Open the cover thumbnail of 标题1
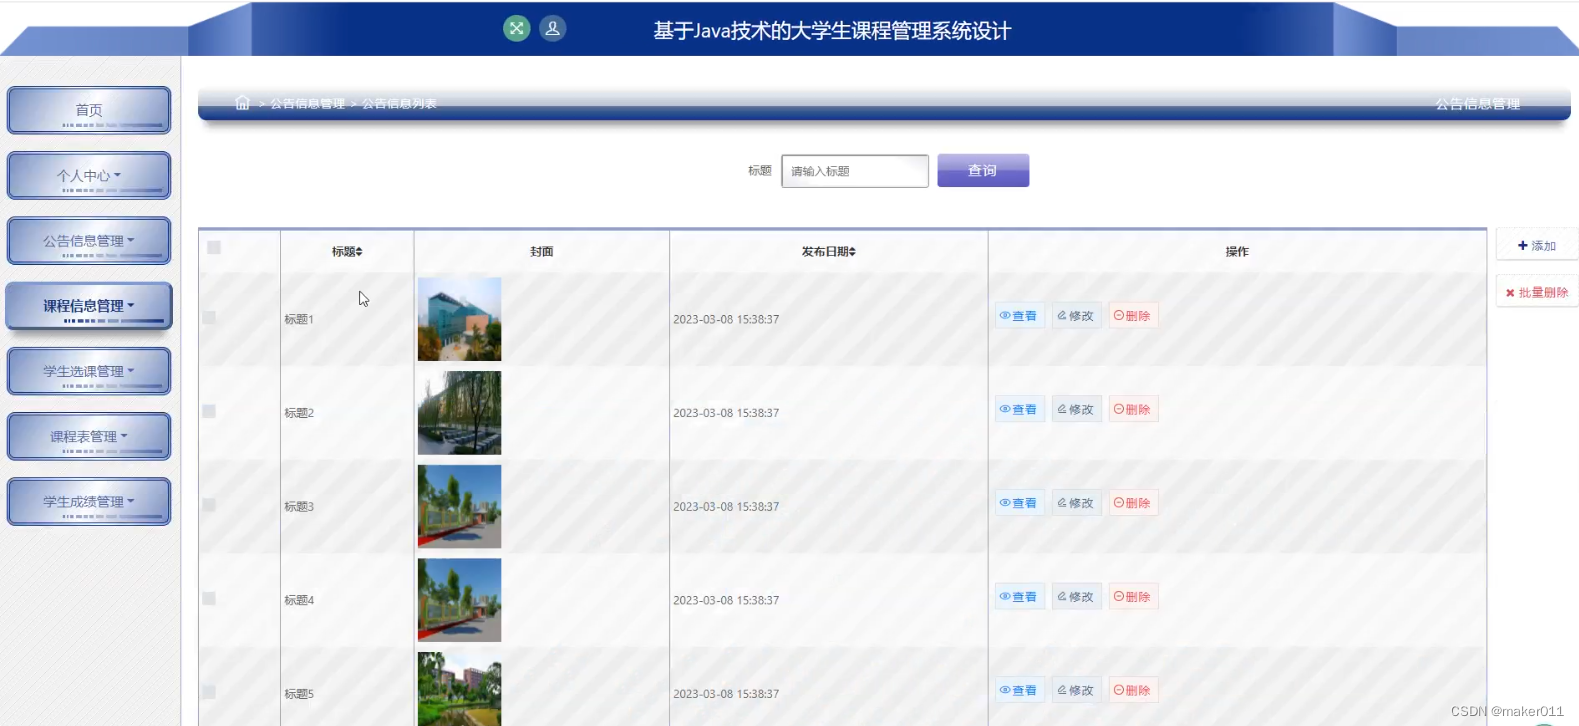Image resolution: width=1579 pixels, height=726 pixels. pos(459,319)
